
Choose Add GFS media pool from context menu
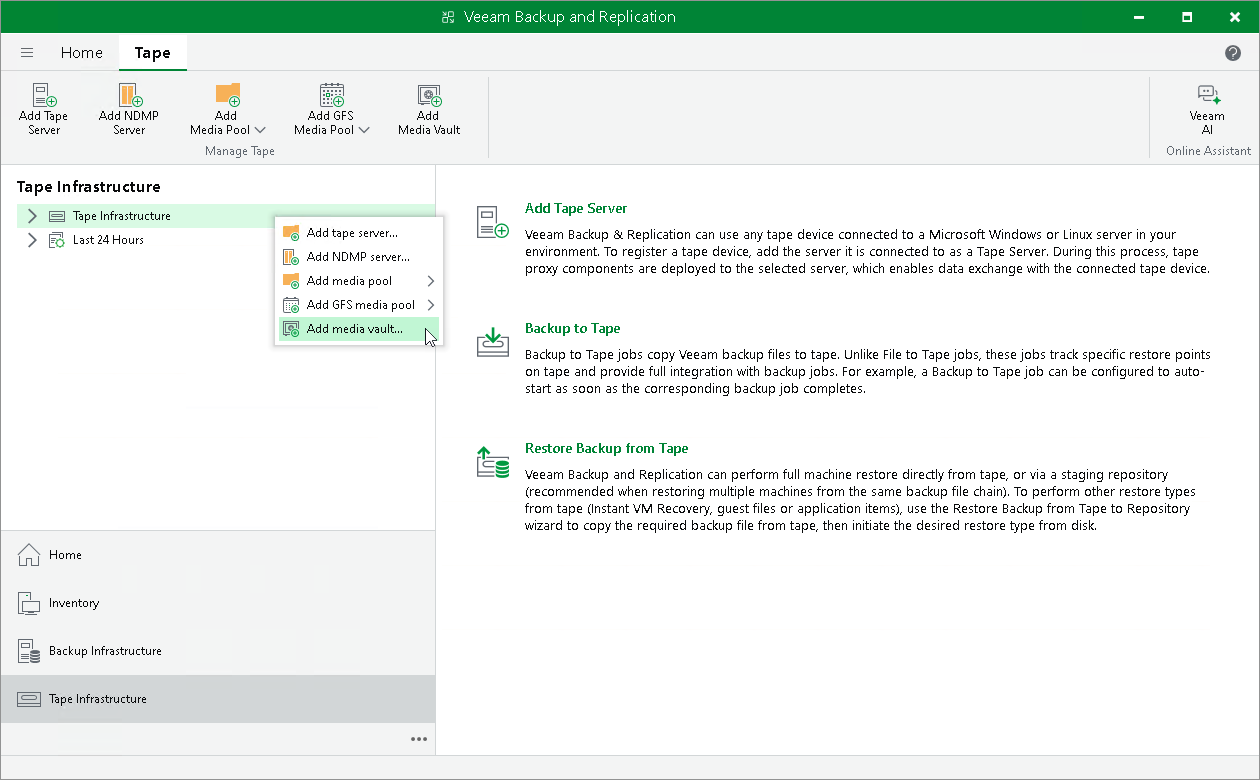pos(357,305)
